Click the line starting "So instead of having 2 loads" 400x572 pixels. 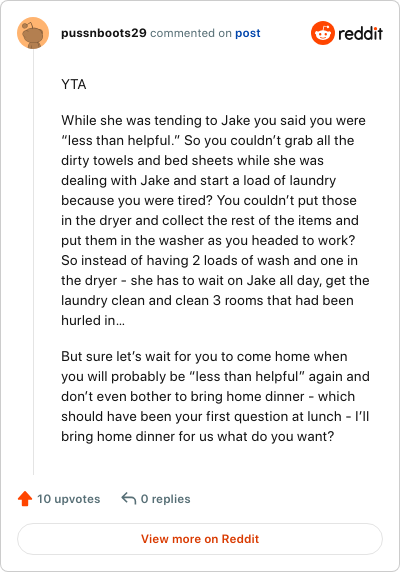(209, 260)
